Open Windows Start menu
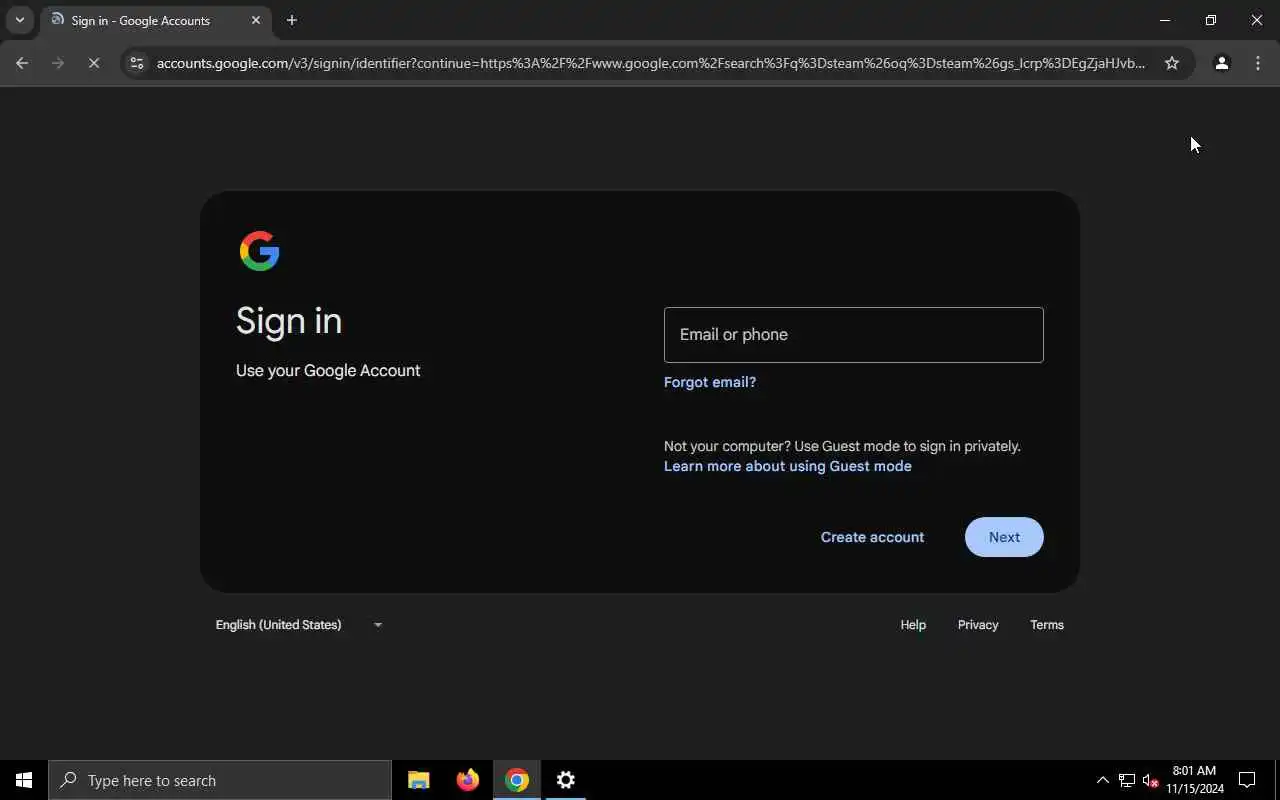 24,780
